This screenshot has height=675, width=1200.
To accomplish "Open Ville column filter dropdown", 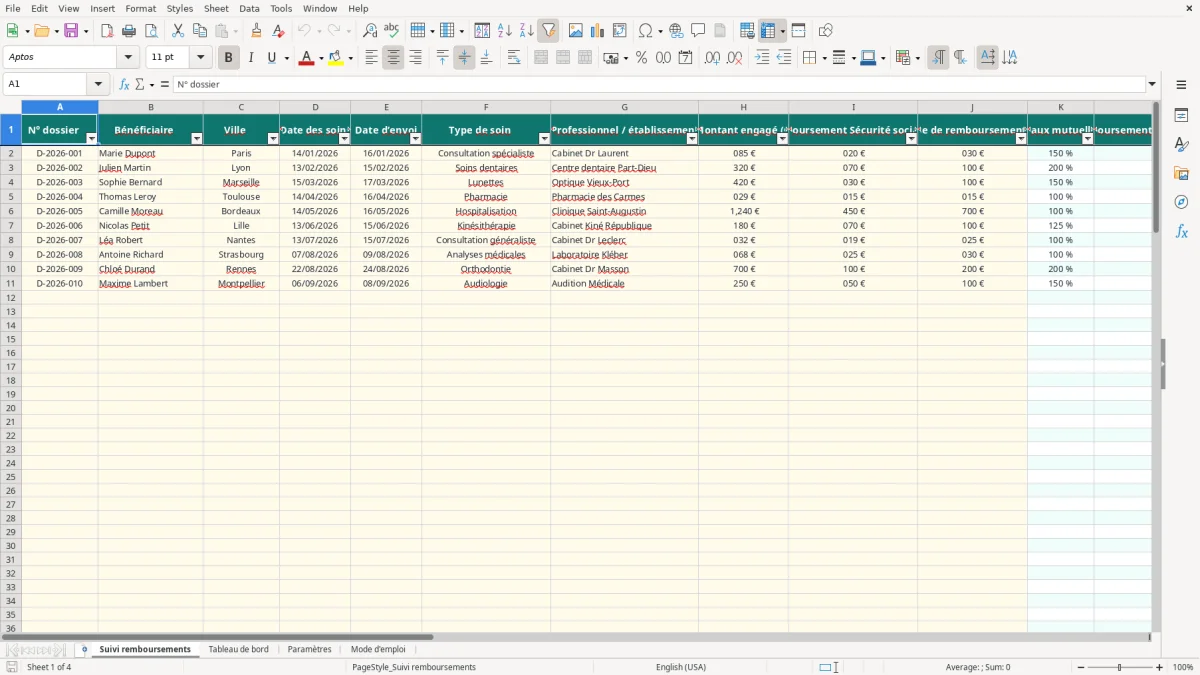I will [x=273, y=139].
